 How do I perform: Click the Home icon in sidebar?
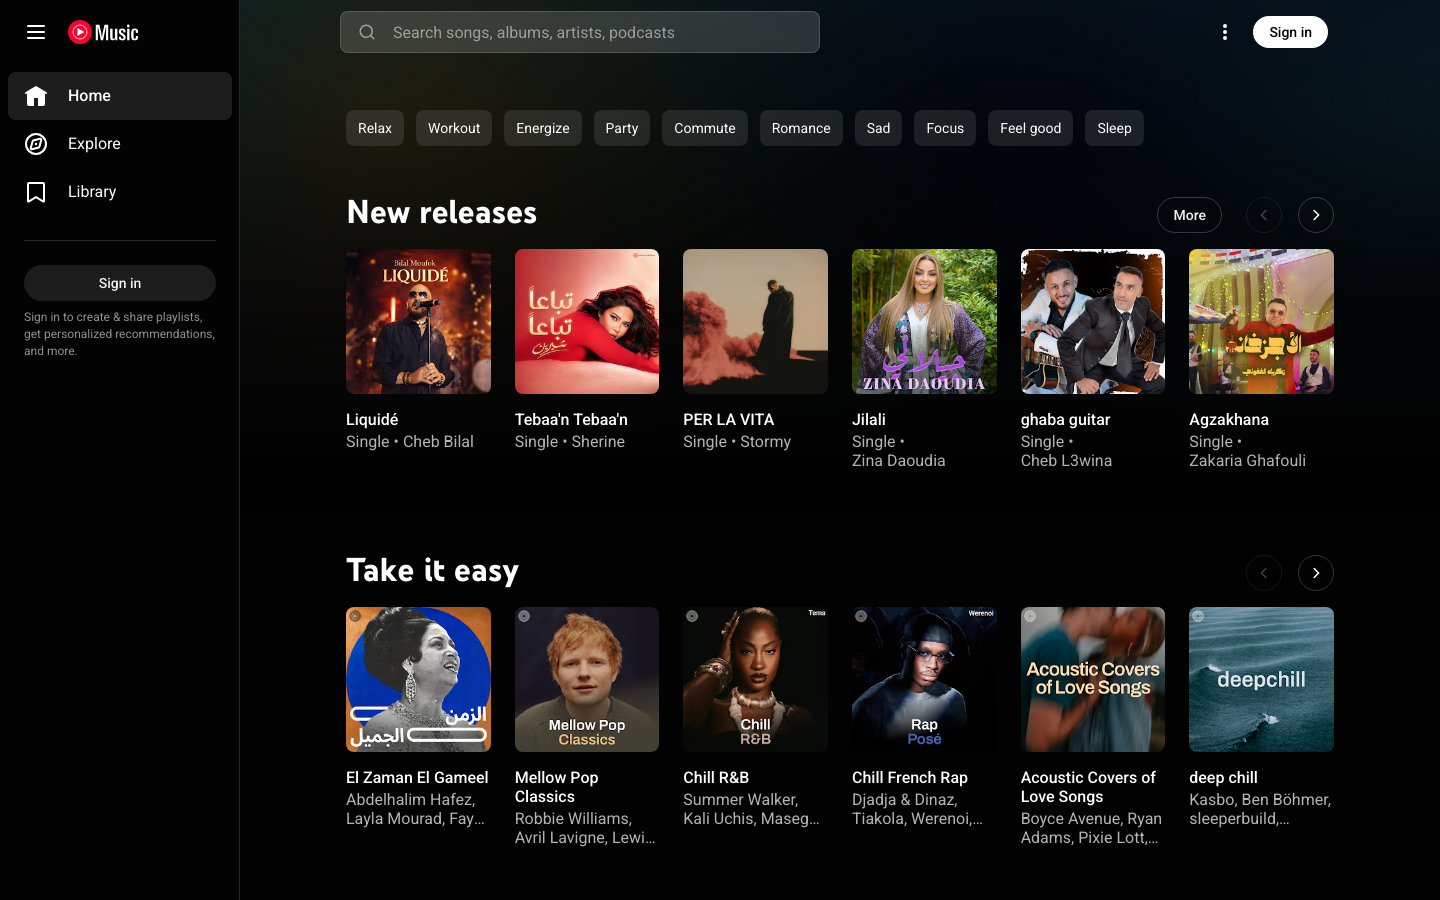[36, 96]
